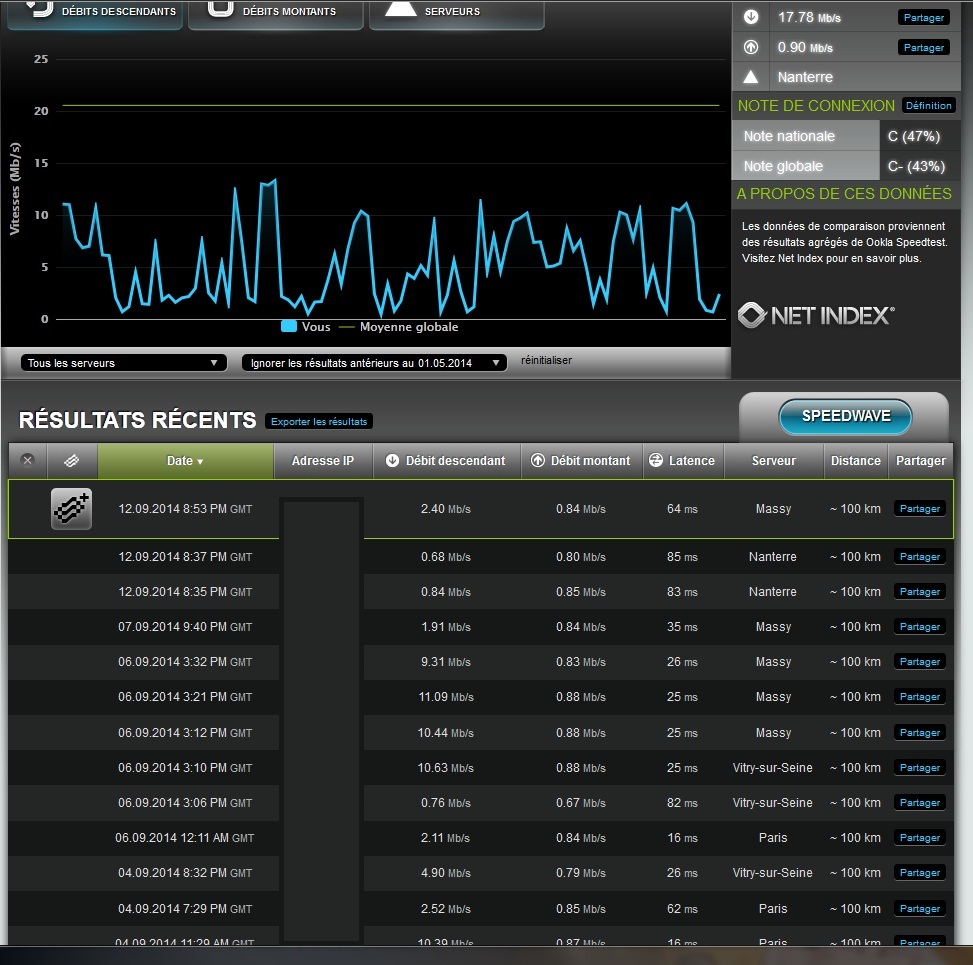Click the Latence column globe icon
This screenshot has height=965, width=973.
coord(656,461)
